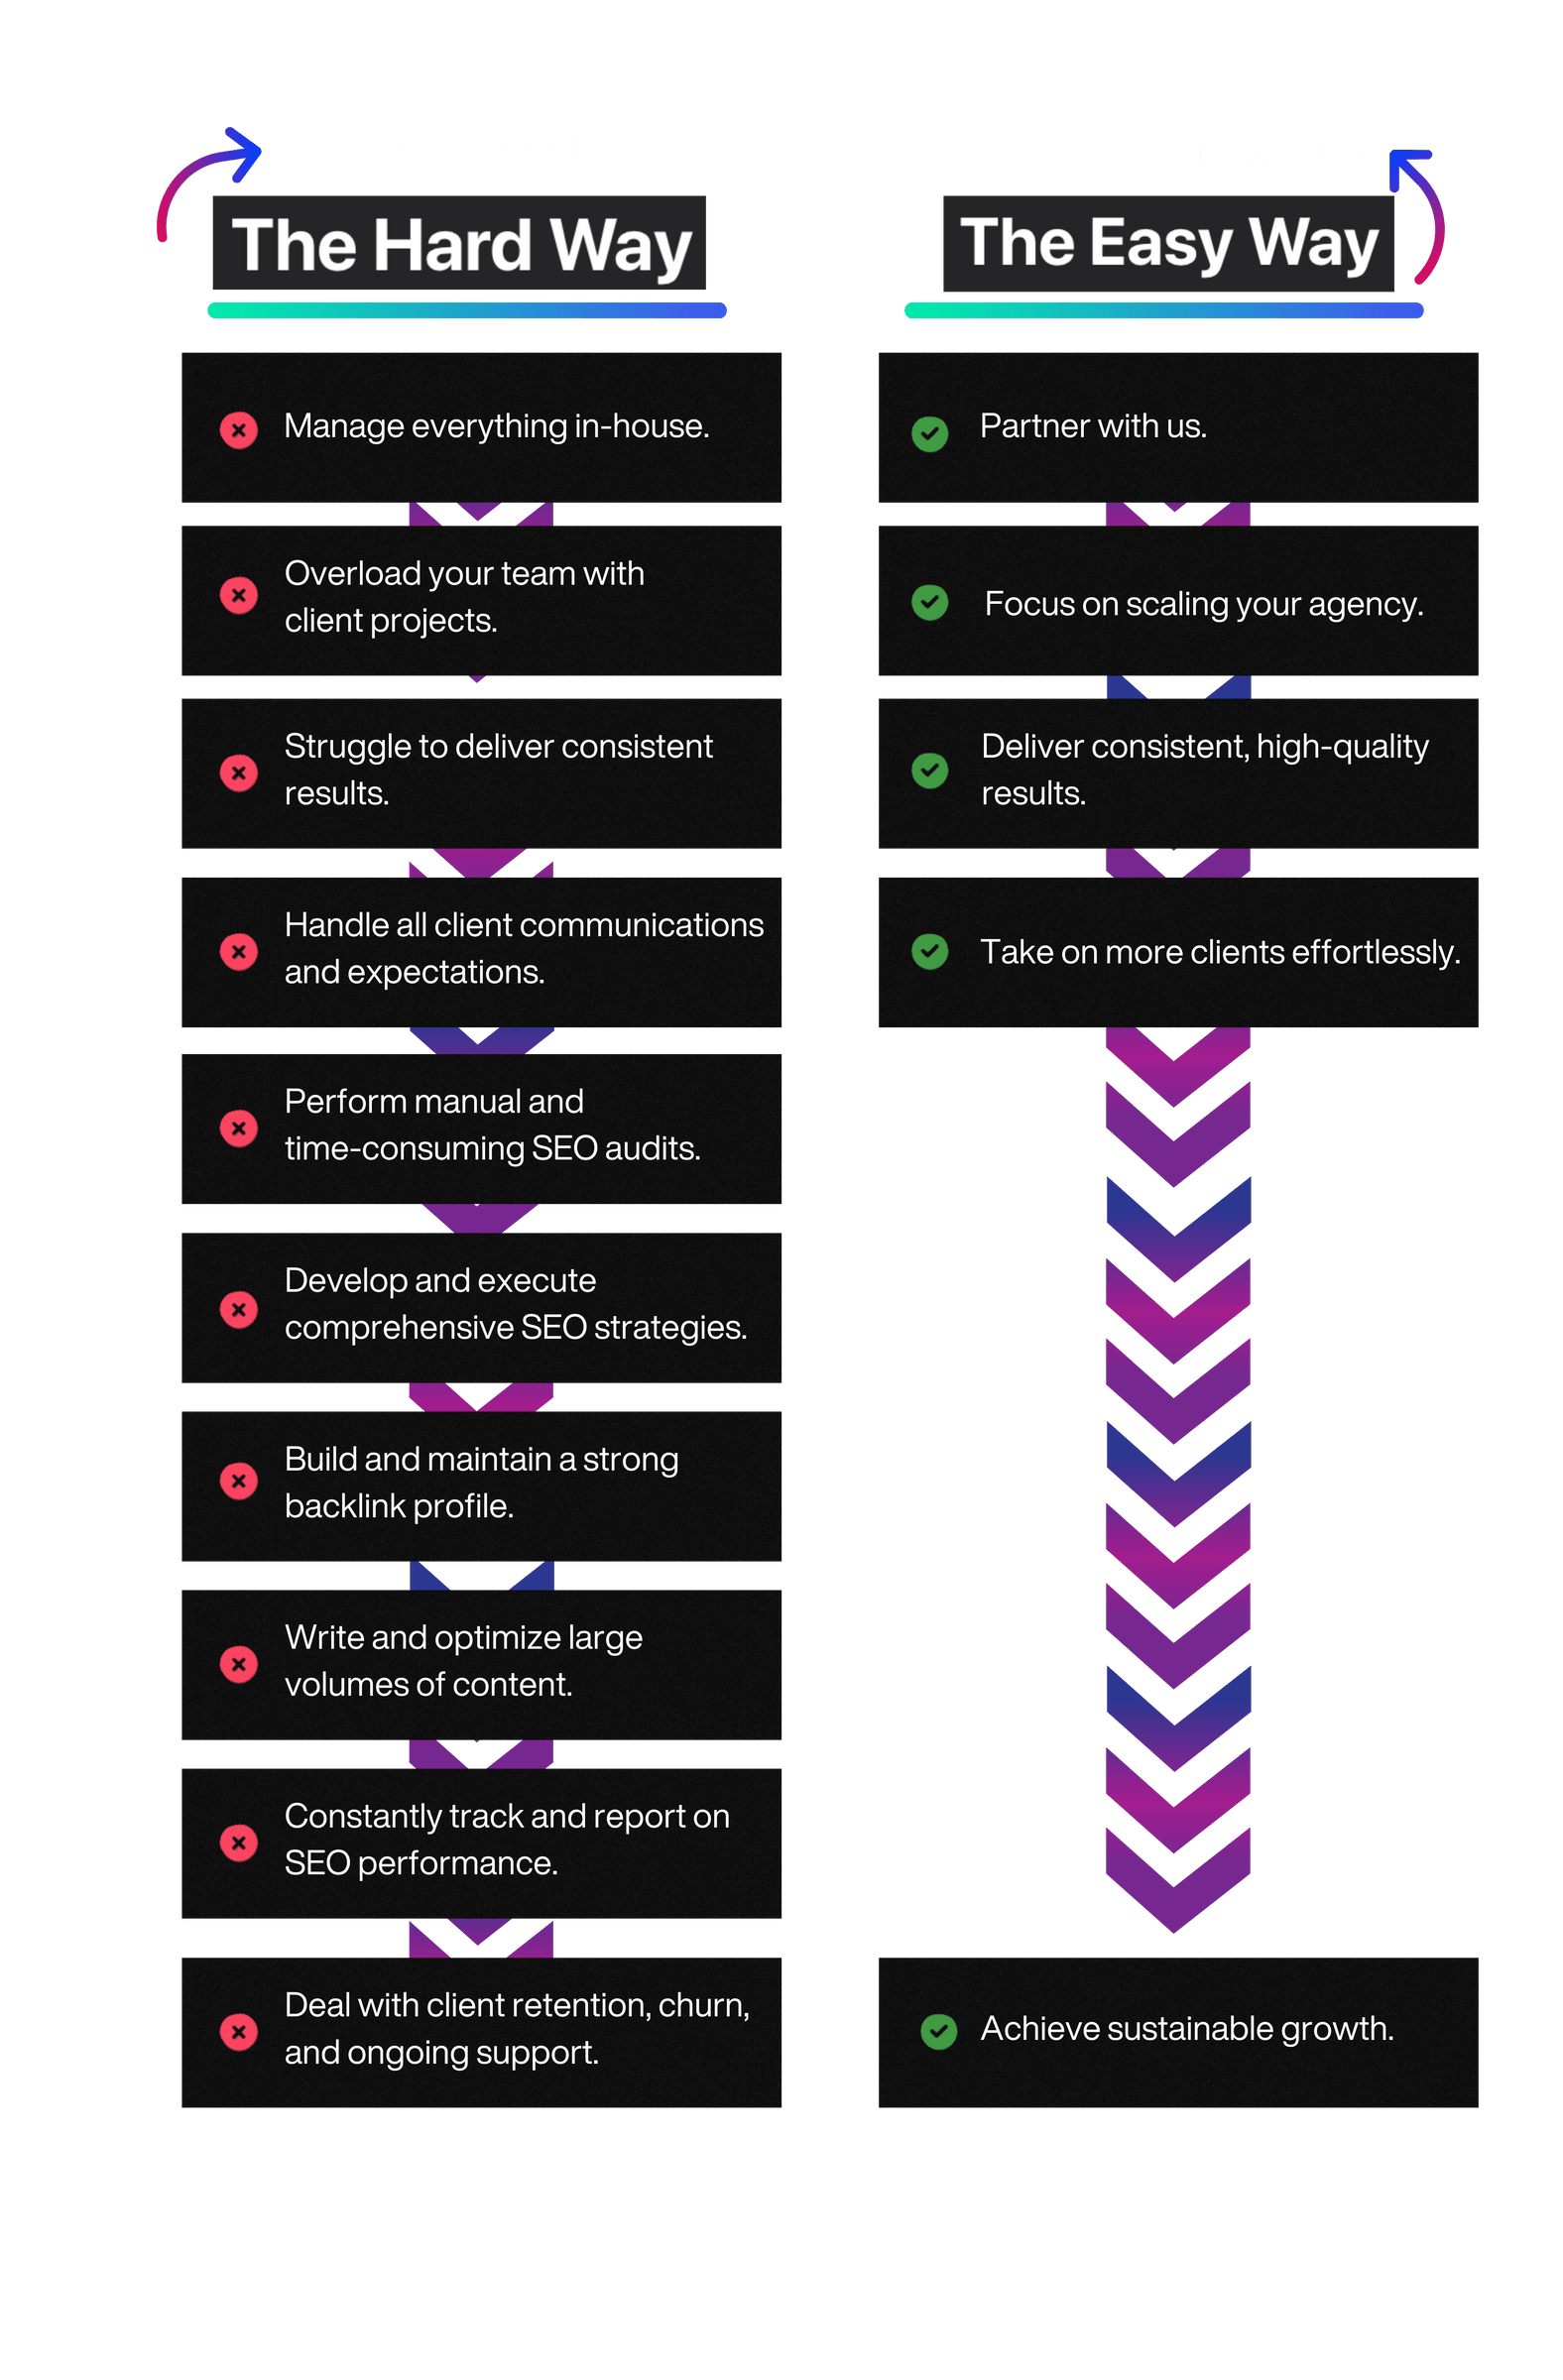Viewport: 1563px width, 2380px height.
Task: Click green checkmark beside 'Focus on scaling your agency'
Action: pyautogui.click(x=929, y=602)
